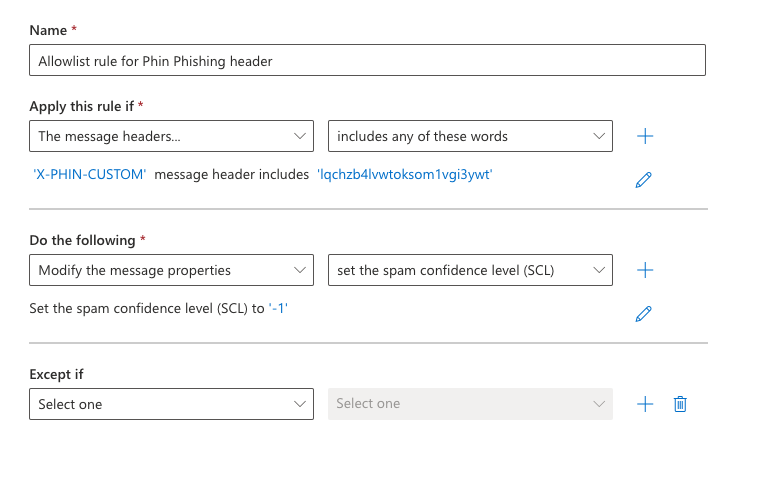This screenshot has height=498, width=780.
Task: Click the 'Except if' section label
Action: click(57, 374)
